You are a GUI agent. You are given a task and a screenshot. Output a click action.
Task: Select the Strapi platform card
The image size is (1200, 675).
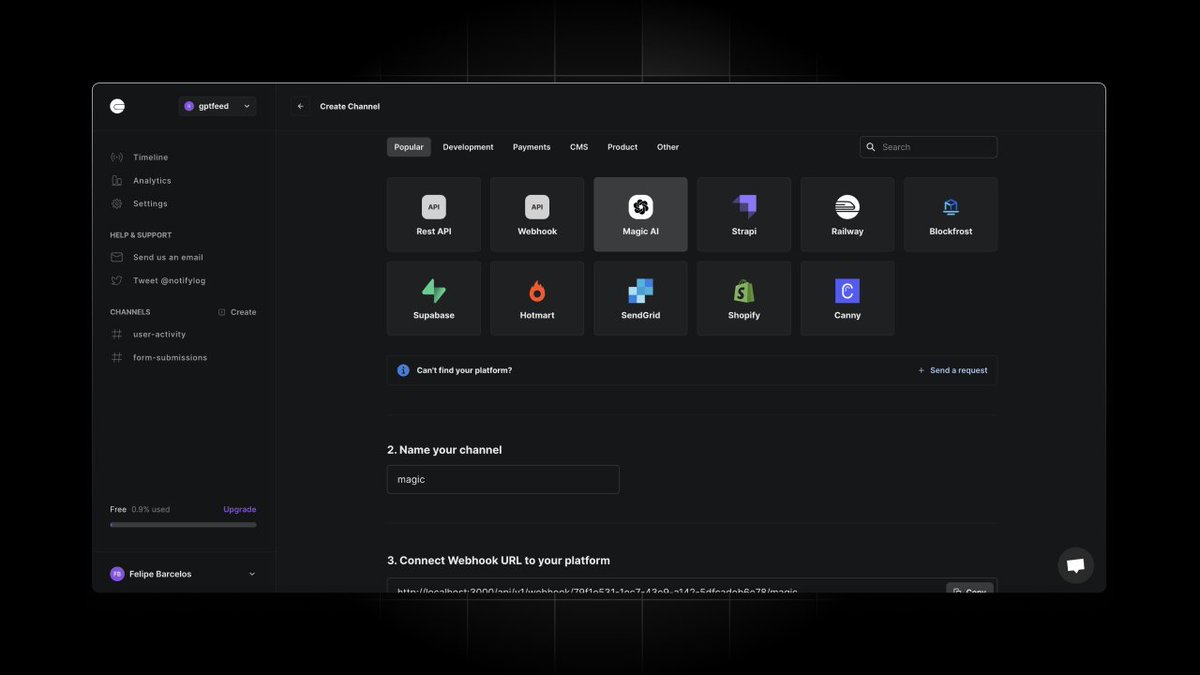point(744,214)
